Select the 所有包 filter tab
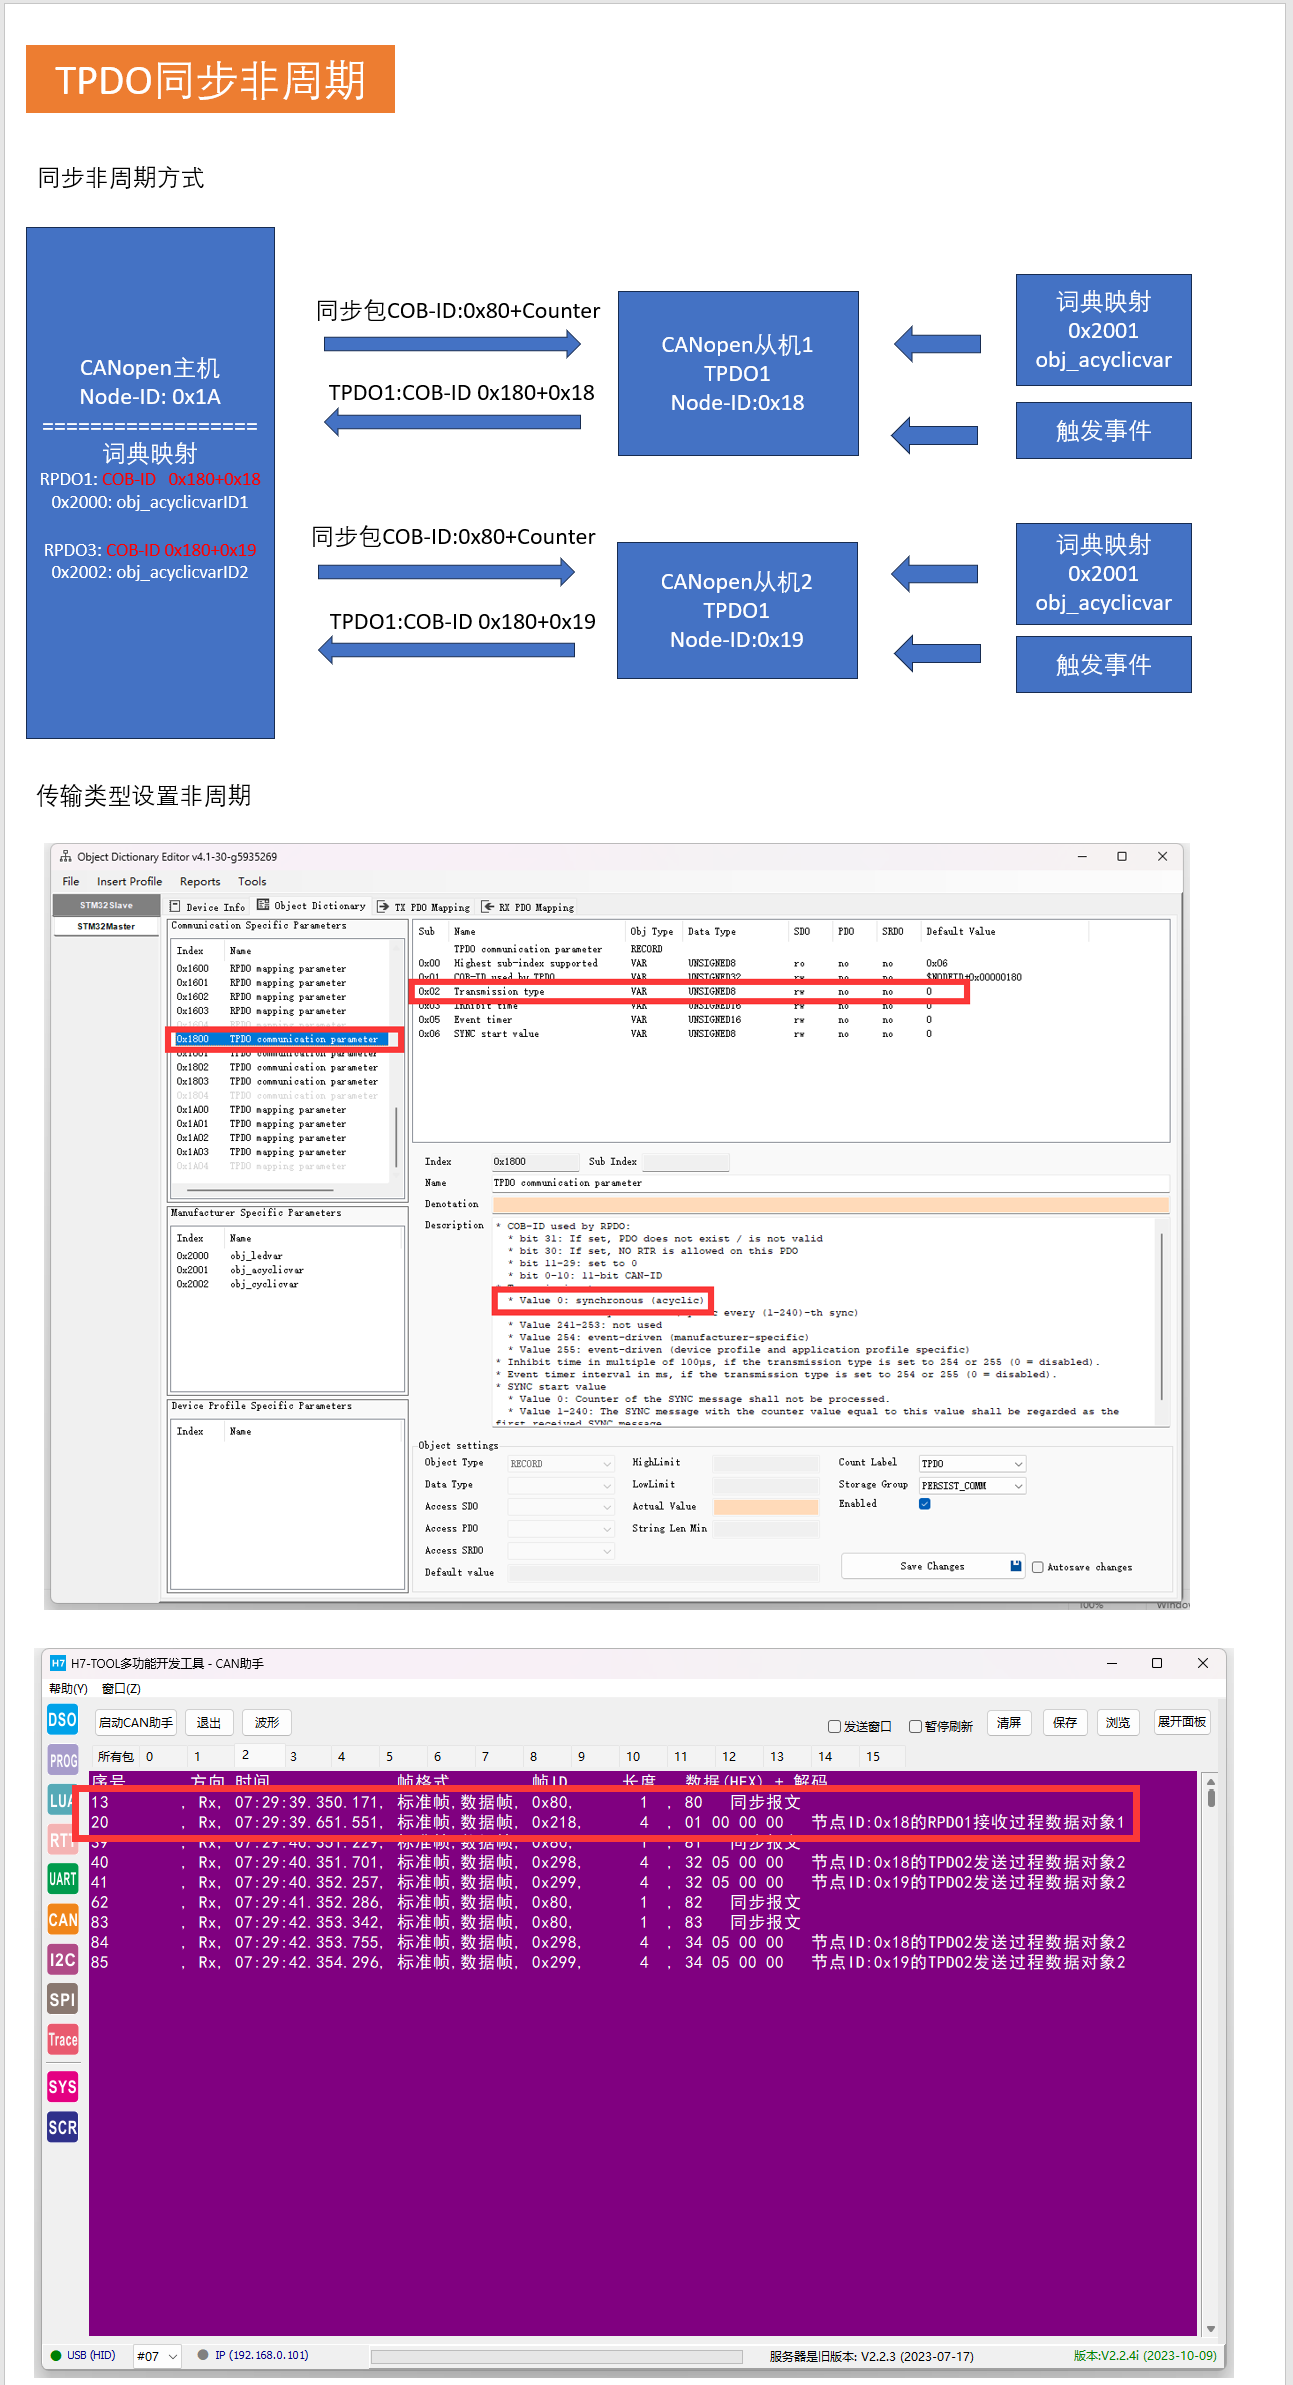The image size is (1293, 2385). point(115,1756)
